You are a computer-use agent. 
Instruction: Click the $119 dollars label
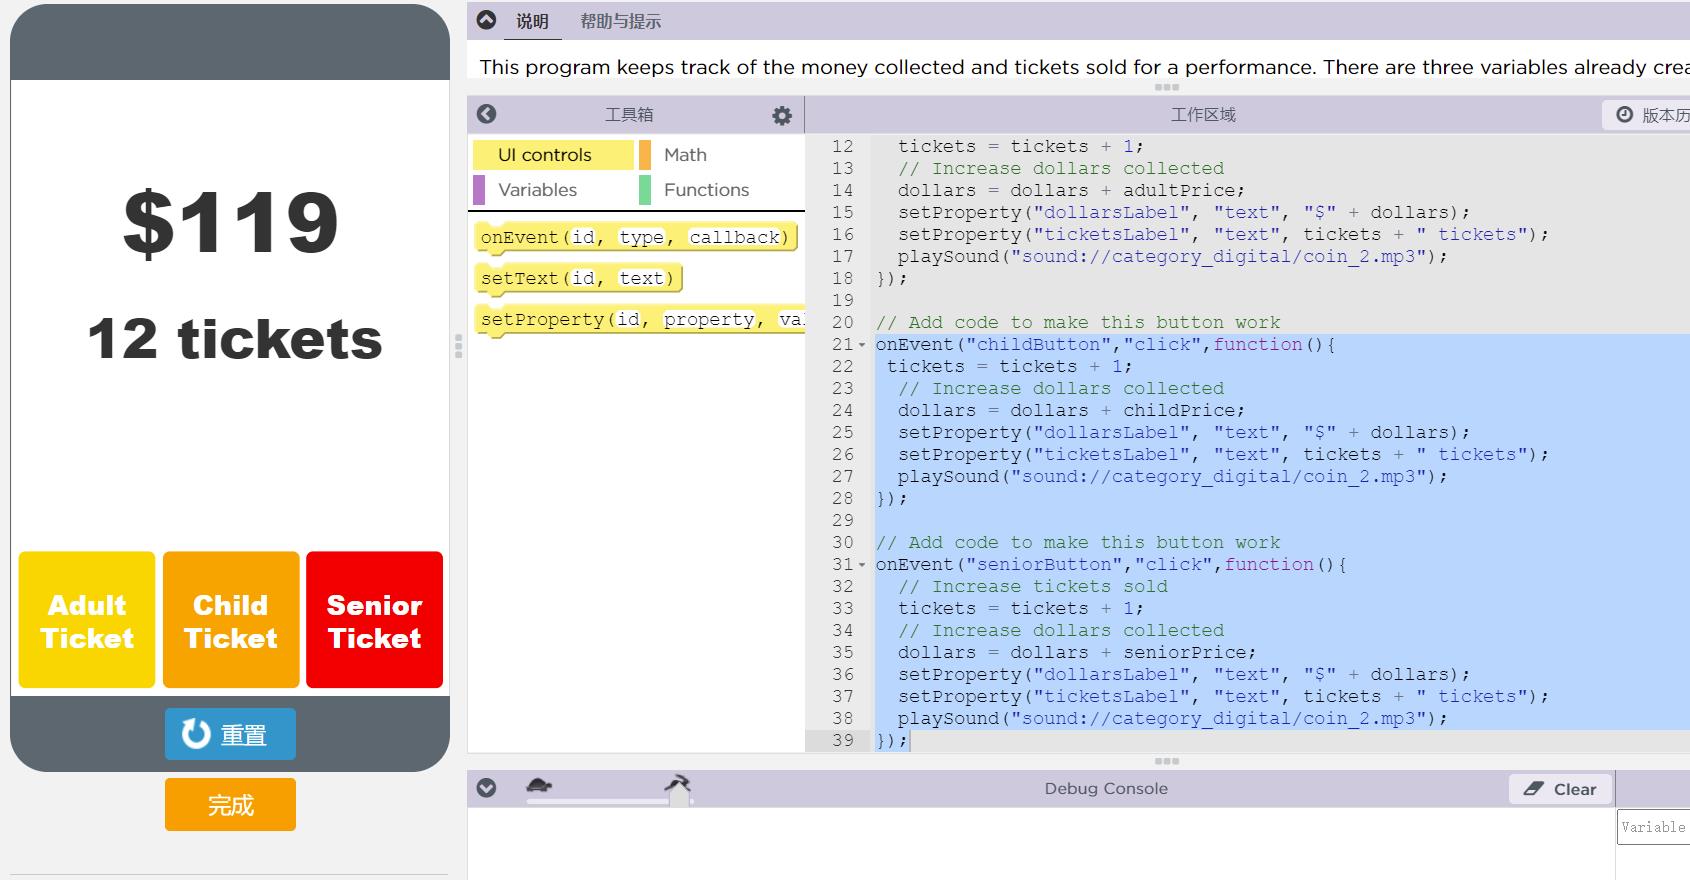[x=230, y=222]
